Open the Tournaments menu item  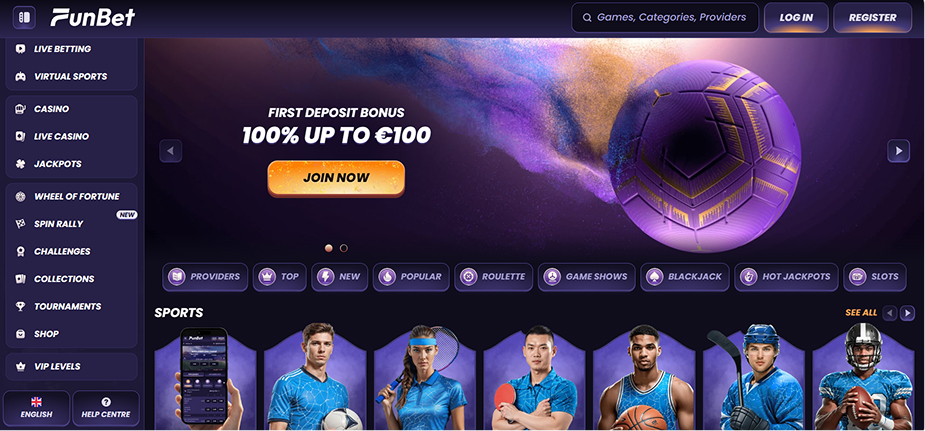(71, 307)
